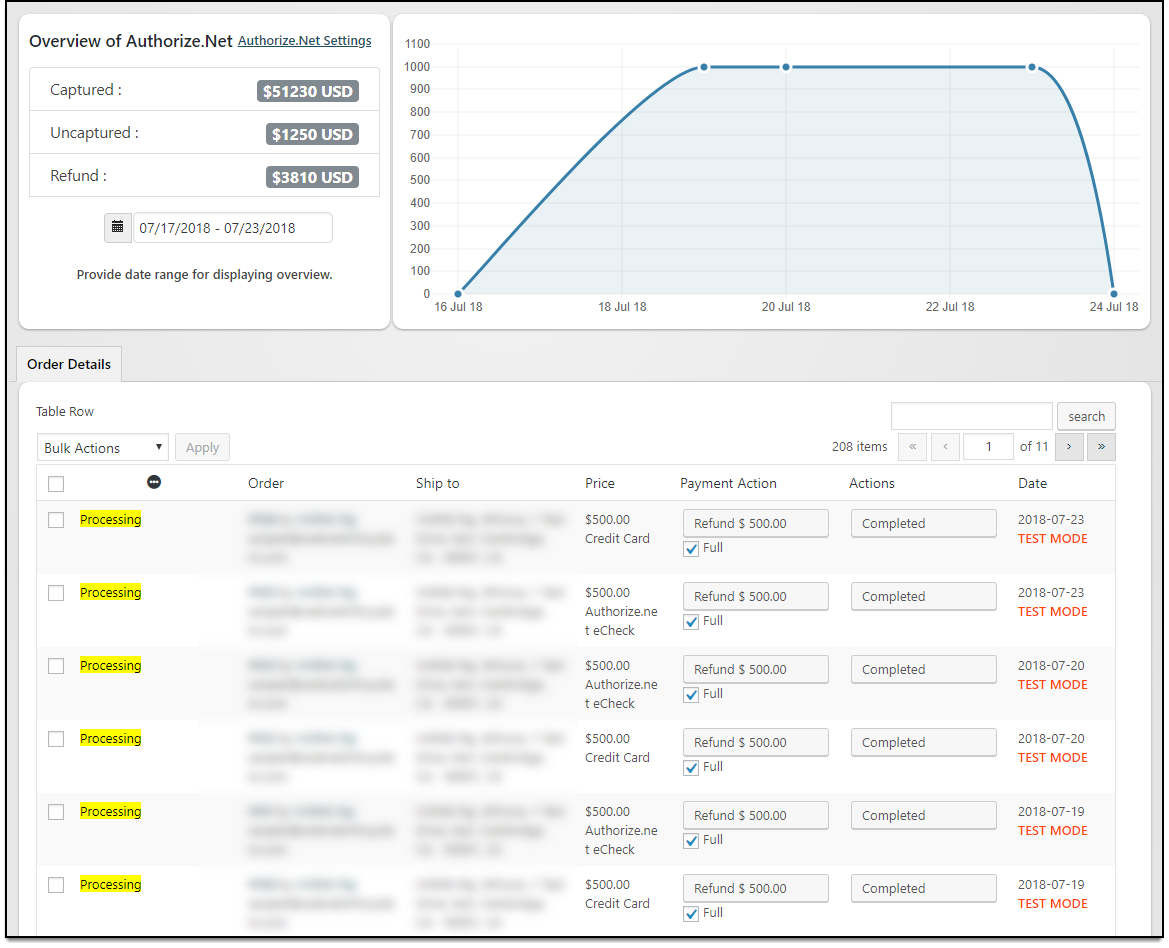Open the Authorize.Net Settings link

click(x=304, y=40)
